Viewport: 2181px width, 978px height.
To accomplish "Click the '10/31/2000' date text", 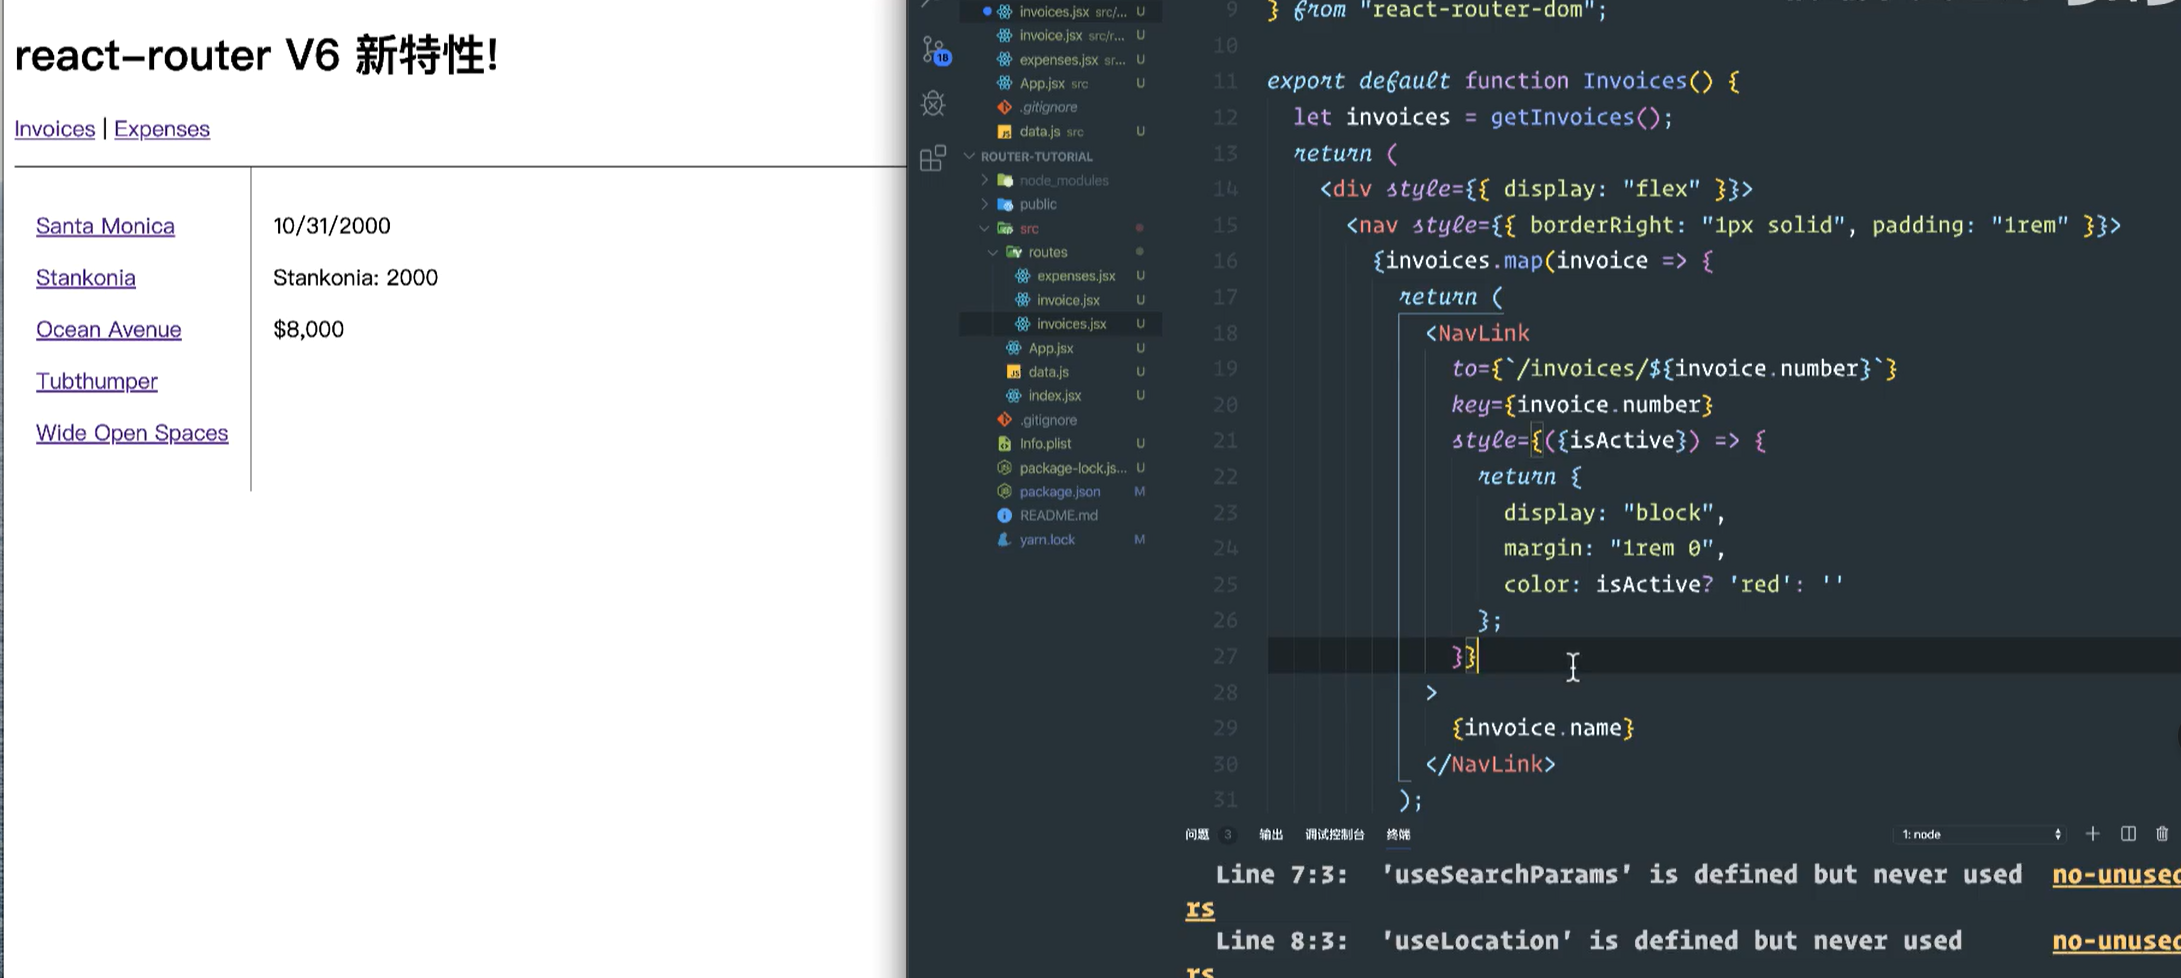I will click(332, 226).
